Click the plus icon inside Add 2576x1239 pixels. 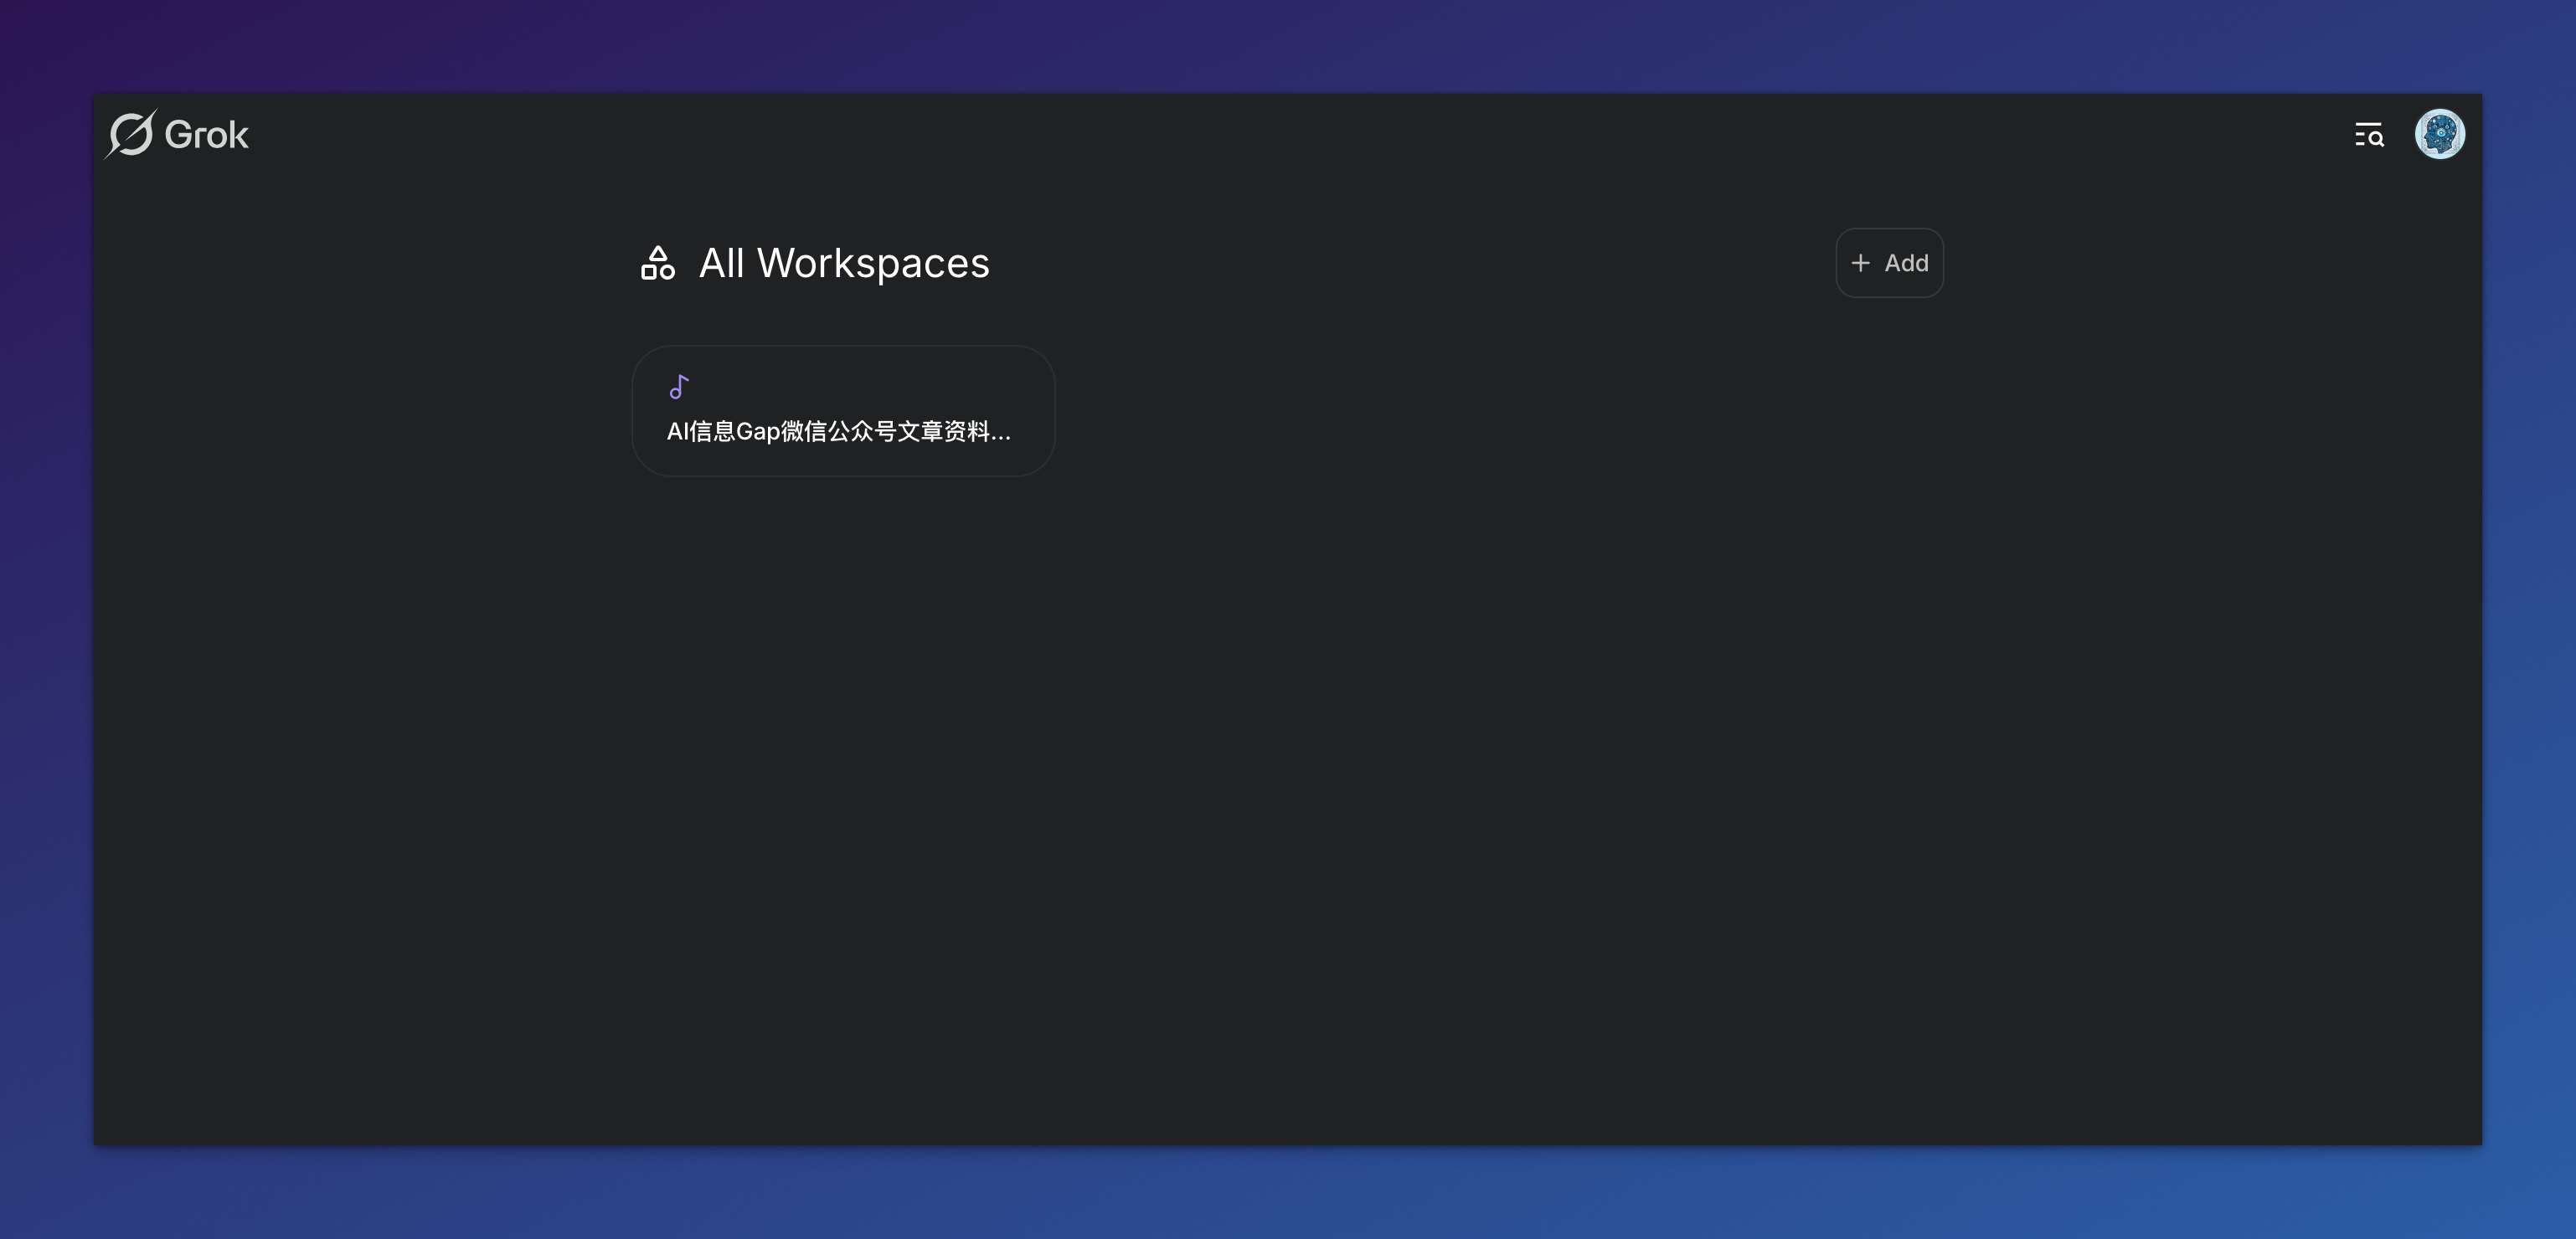click(x=1860, y=263)
